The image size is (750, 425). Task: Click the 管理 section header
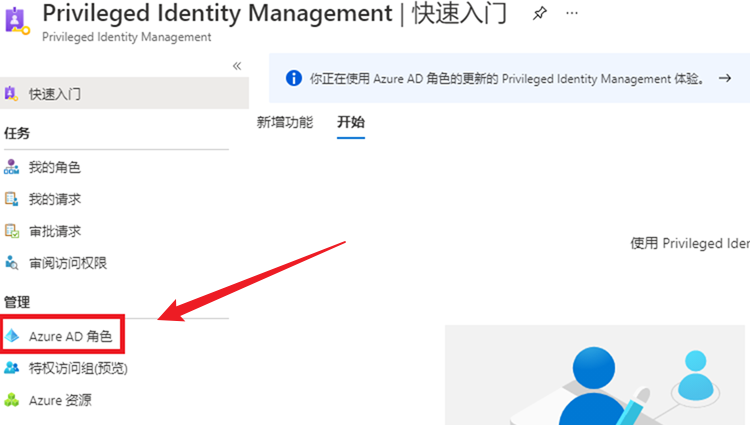[17, 301]
